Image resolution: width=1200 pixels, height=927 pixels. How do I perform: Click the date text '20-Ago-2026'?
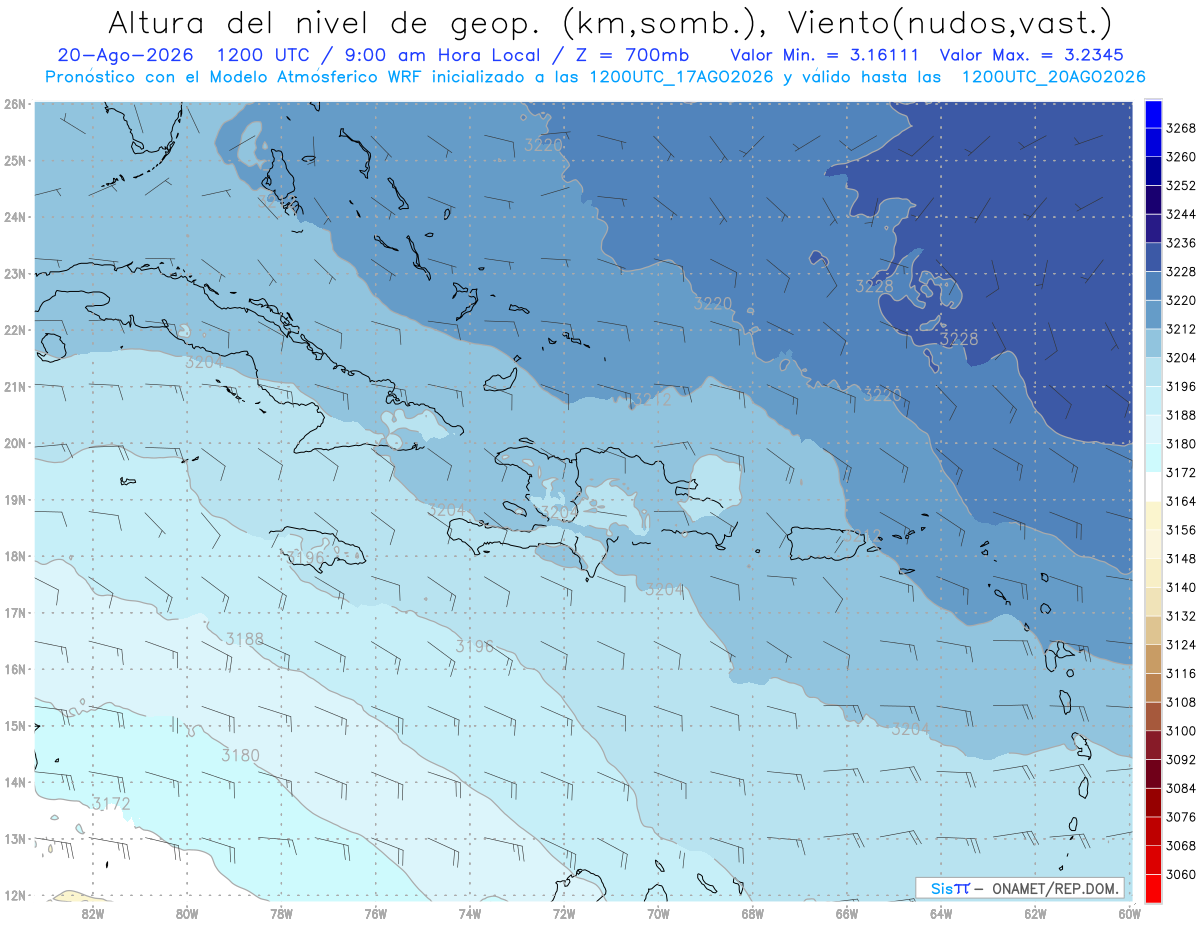click(125, 55)
